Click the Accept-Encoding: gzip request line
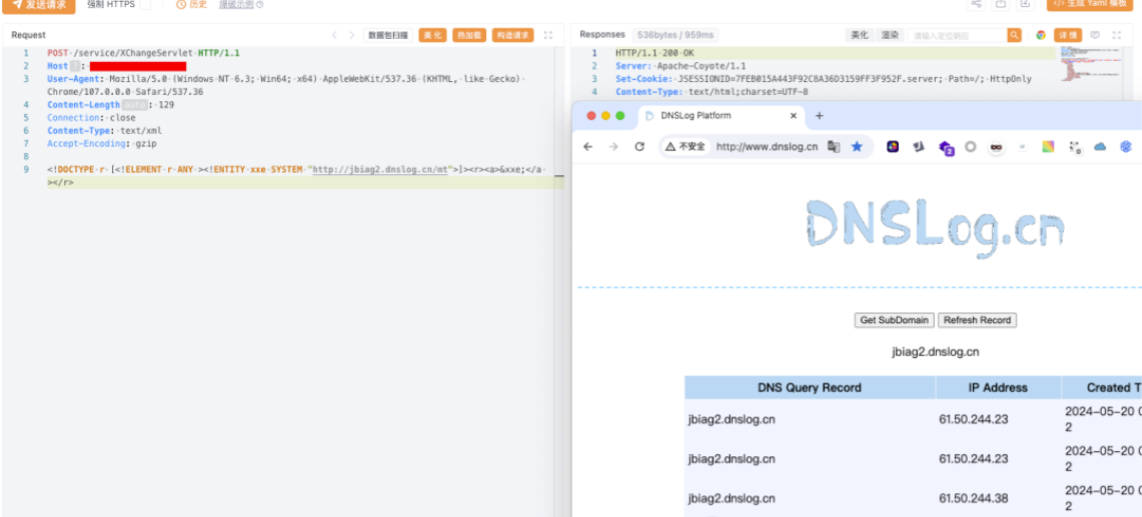Image resolution: width=1142 pixels, height=517 pixels. pyautogui.click(x=102, y=143)
